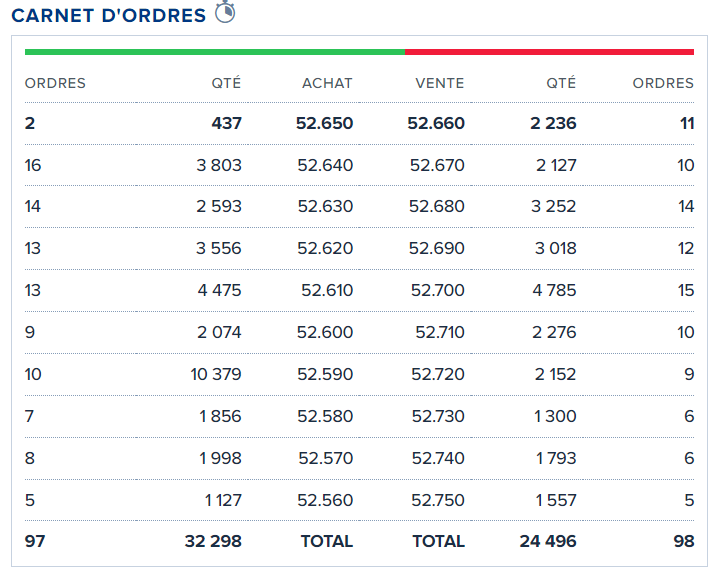Click the top buy quantity 437
Image resolution: width=709 pixels, height=570 pixels.
click(x=224, y=124)
